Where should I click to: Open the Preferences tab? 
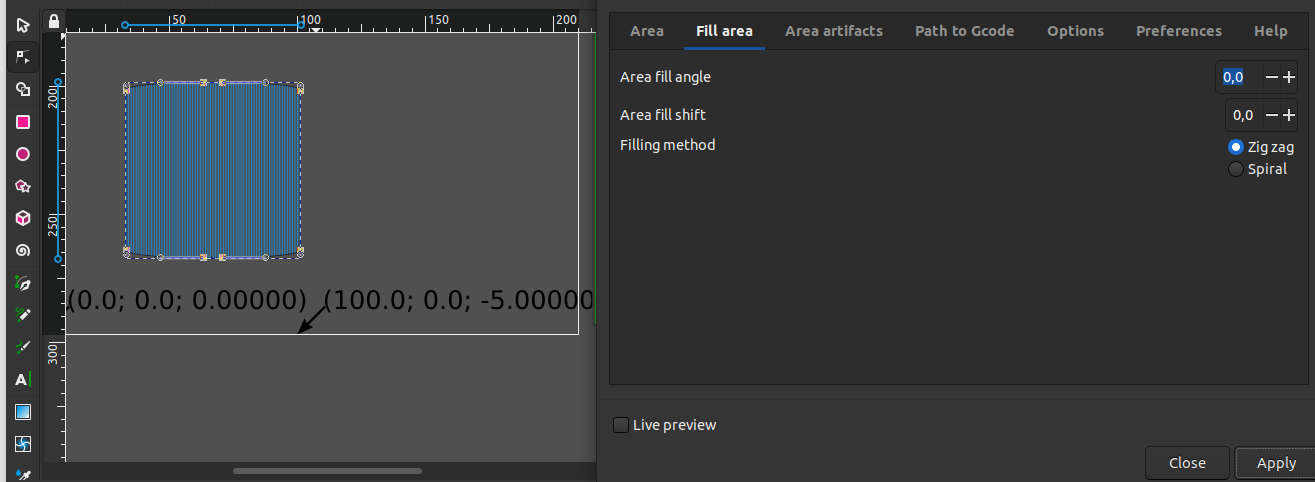tap(1179, 31)
